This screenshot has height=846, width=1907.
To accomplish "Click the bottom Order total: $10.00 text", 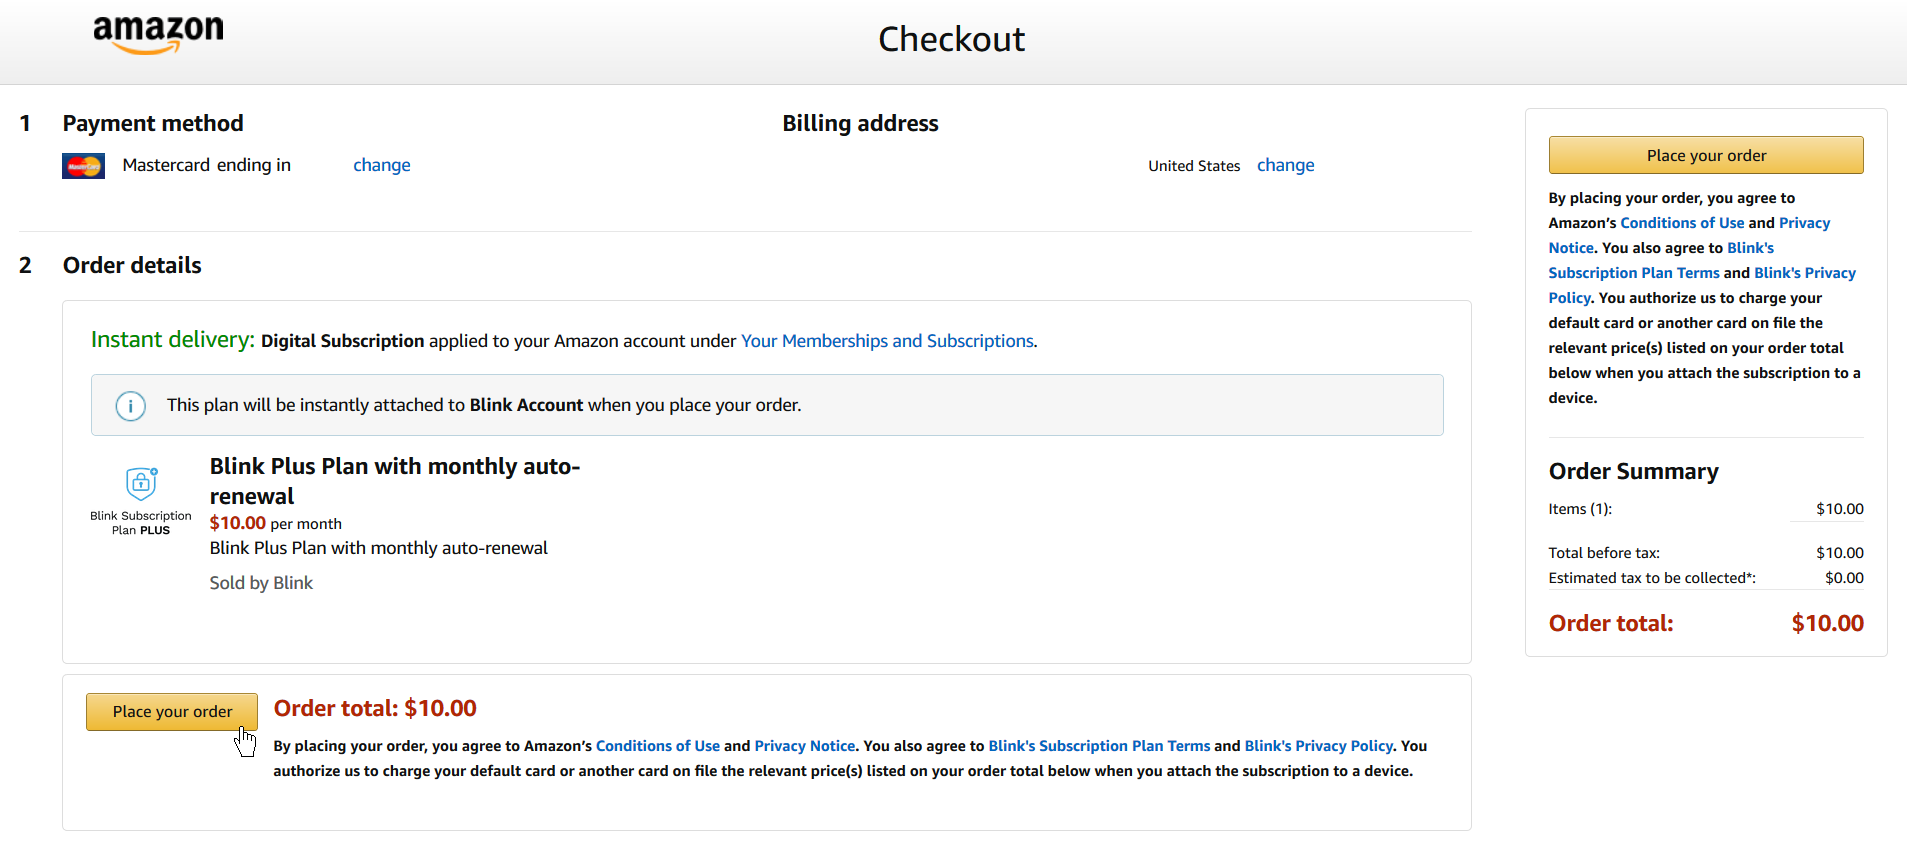I will coord(375,708).
